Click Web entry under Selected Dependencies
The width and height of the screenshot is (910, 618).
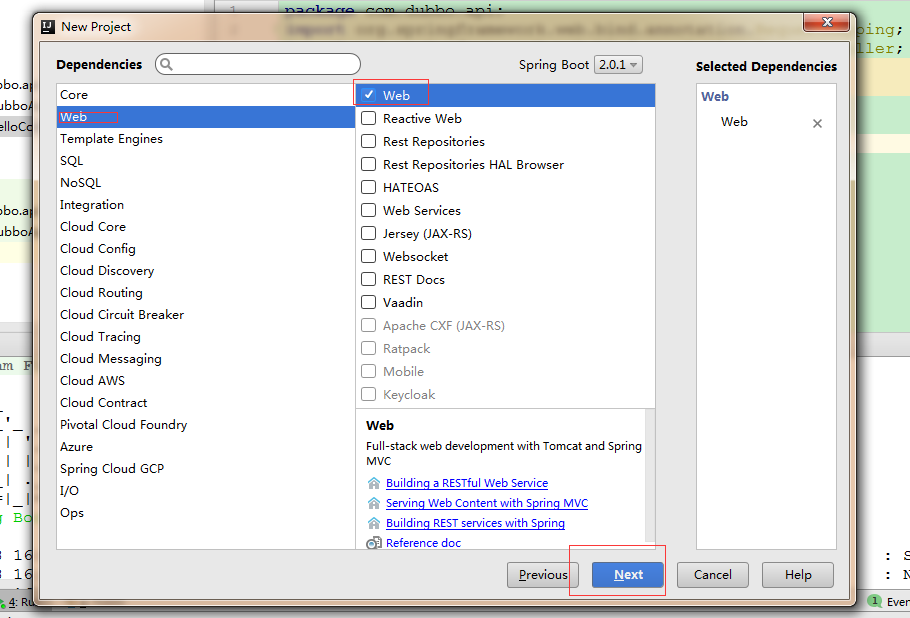click(734, 122)
